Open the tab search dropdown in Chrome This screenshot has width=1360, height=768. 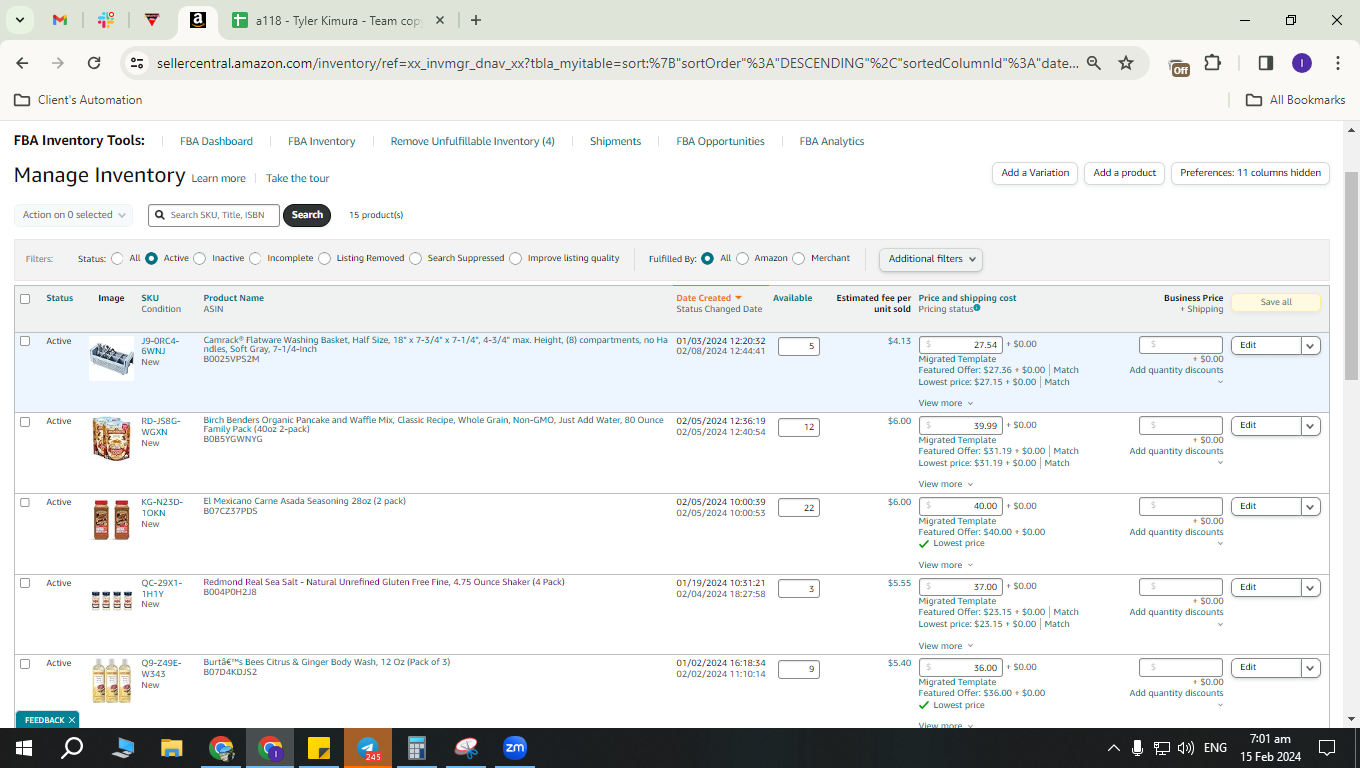coord(19,20)
